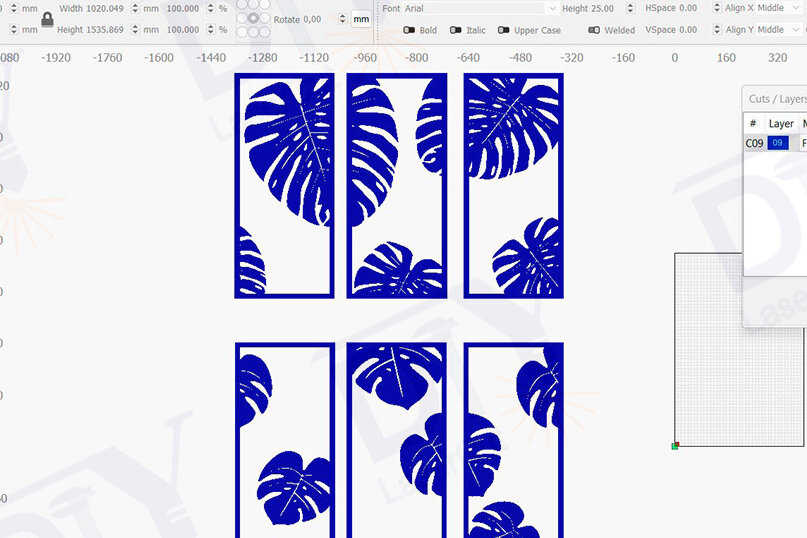Select the center anchor point in the grid
This screenshot has width=807, height=538.
pyautogui.click(x=254, y=18)
